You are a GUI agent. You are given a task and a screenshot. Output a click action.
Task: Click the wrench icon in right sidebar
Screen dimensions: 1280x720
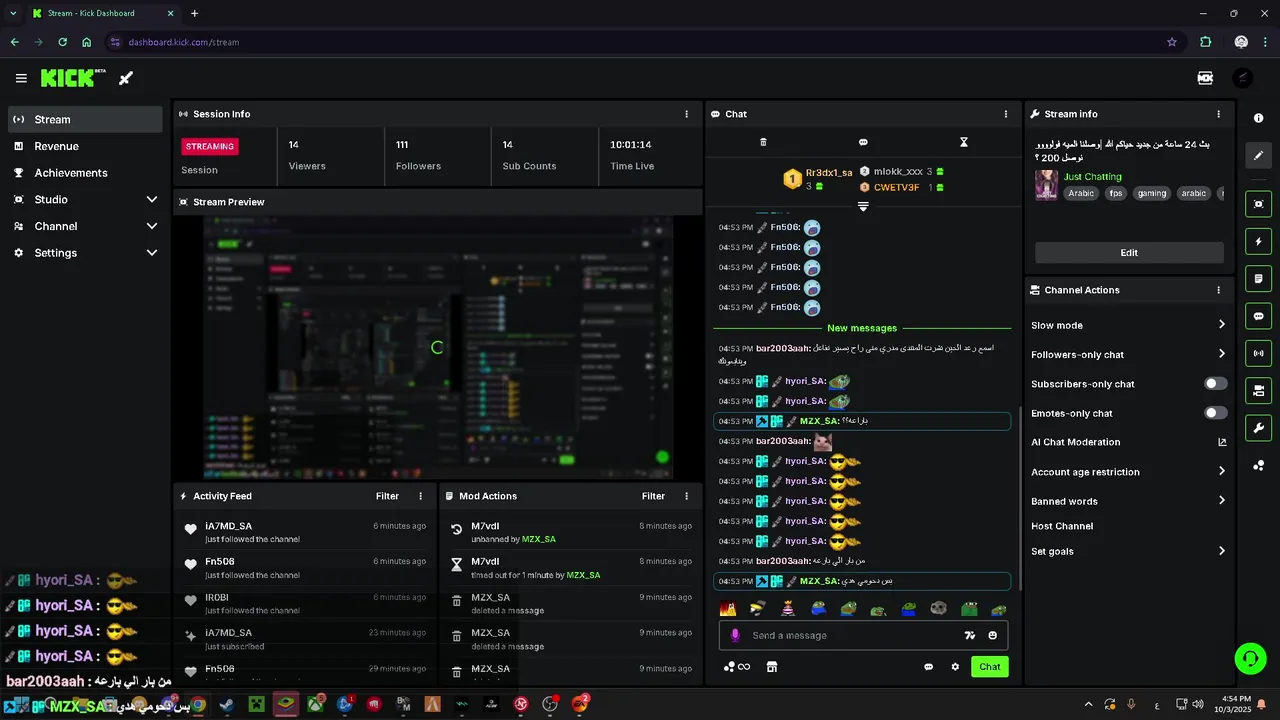pyautogui.click(x=1258, y=428)
